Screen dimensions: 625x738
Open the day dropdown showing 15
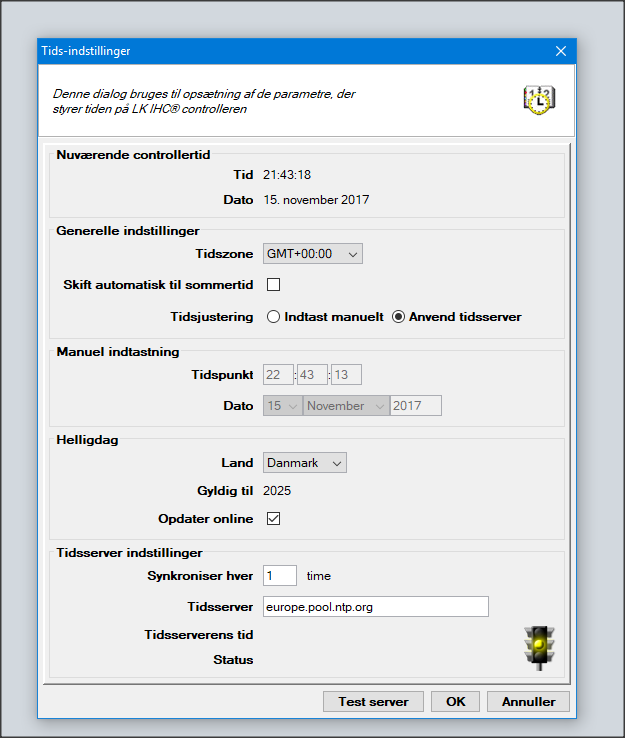click(x=282, y=405)
